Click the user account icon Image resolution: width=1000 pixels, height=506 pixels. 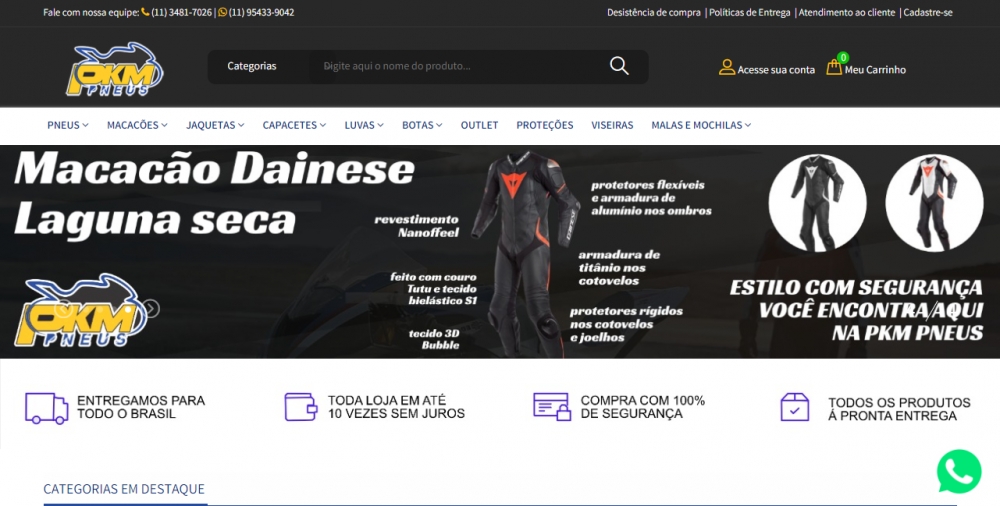click(727, 67)
